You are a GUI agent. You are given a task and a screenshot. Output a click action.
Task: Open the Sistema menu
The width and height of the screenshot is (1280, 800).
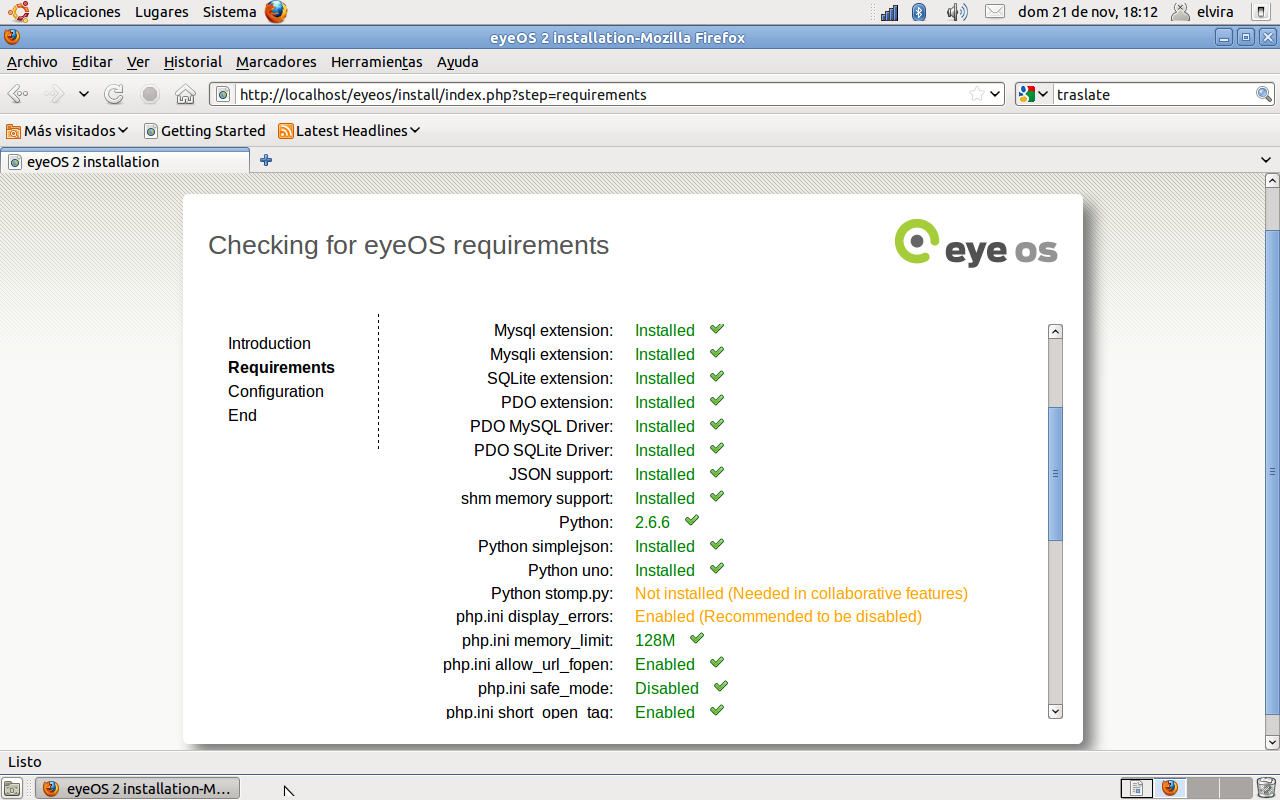pos(229,12)
